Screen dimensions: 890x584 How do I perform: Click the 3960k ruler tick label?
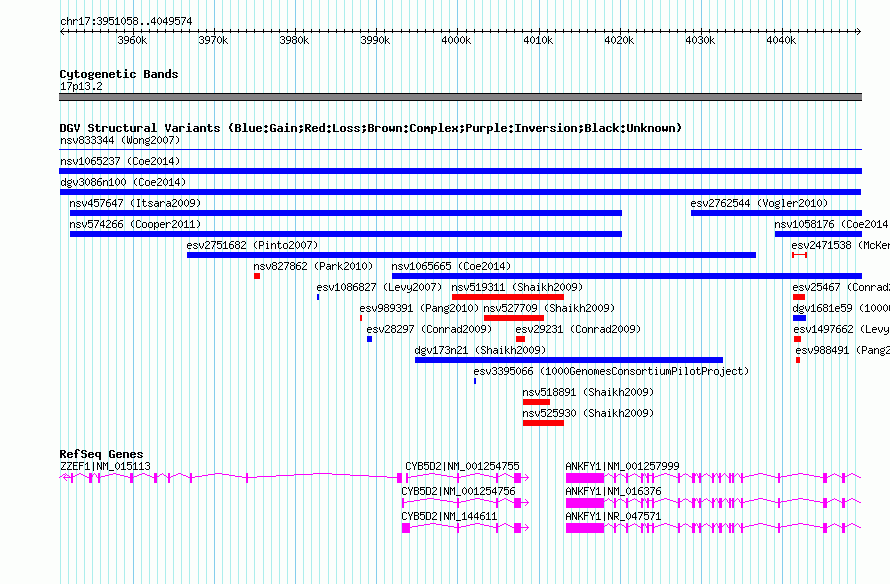(132, 40)
